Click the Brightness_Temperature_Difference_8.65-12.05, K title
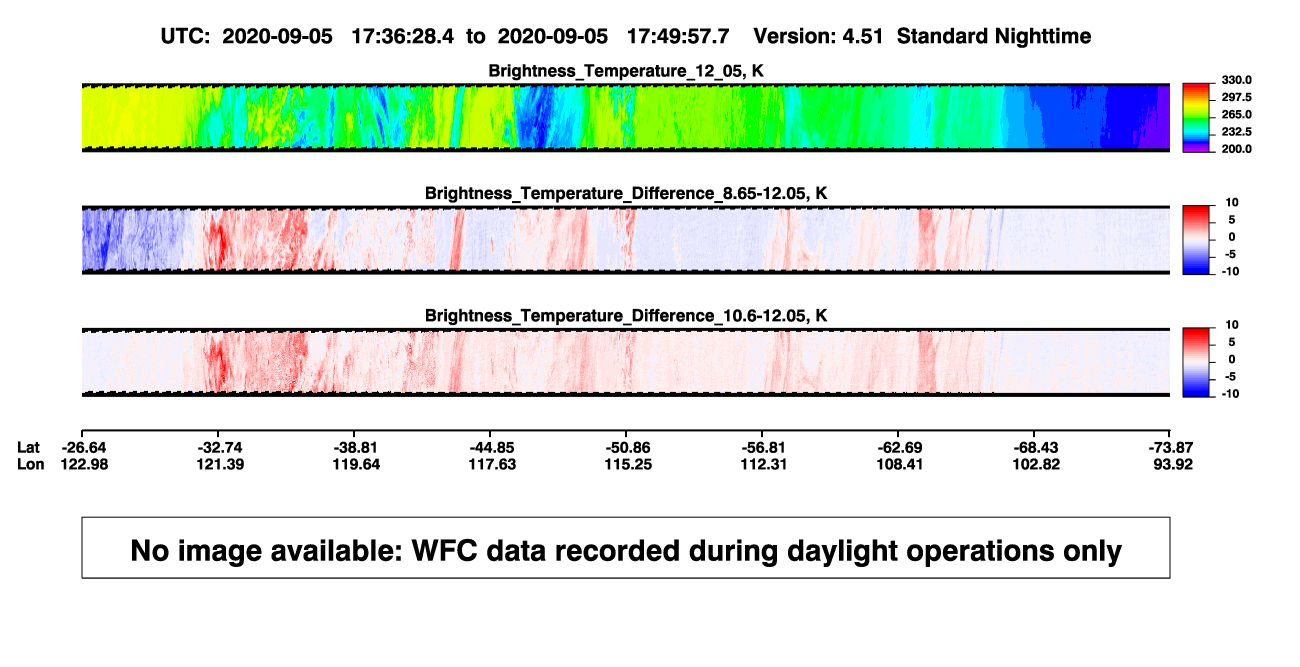This screenshot has width=1300, height=667. click(626, 193)
